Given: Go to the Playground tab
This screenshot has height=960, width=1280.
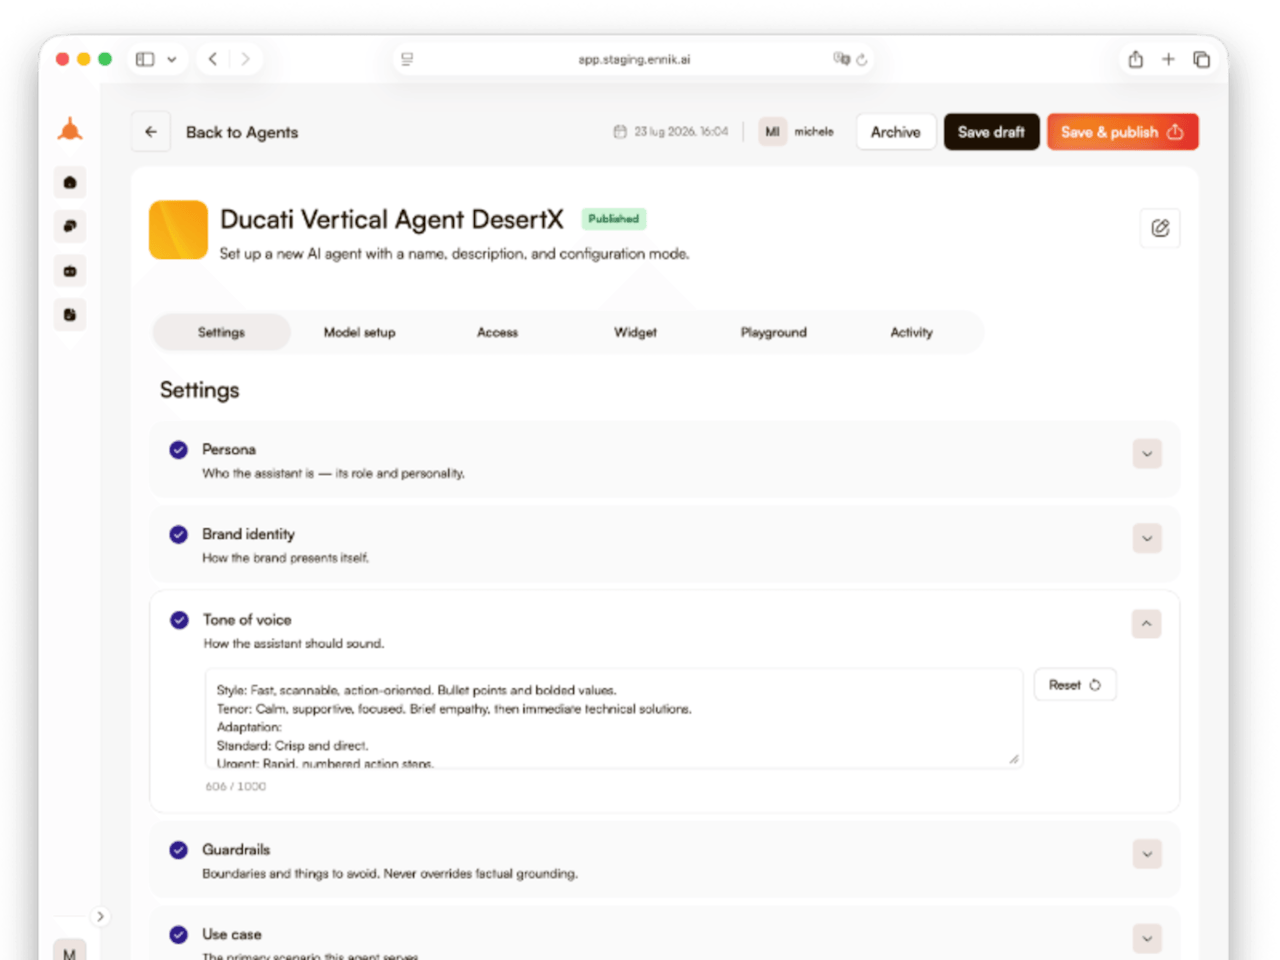Looking at the screenshot, I should (774, 332).
